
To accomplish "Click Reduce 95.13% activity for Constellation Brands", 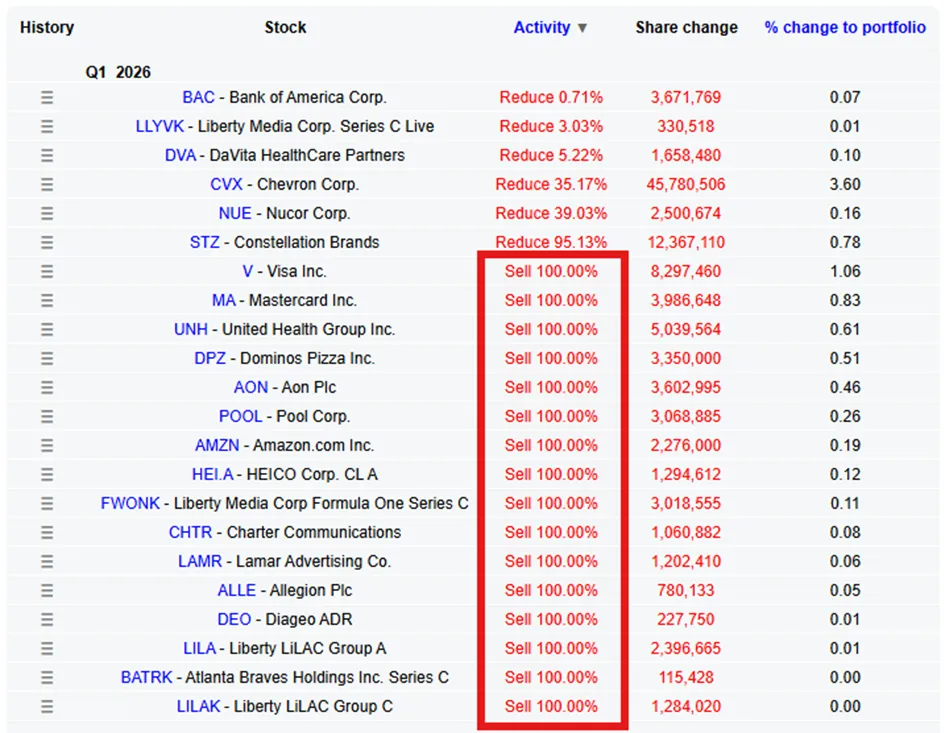I will tap(551, 242).
